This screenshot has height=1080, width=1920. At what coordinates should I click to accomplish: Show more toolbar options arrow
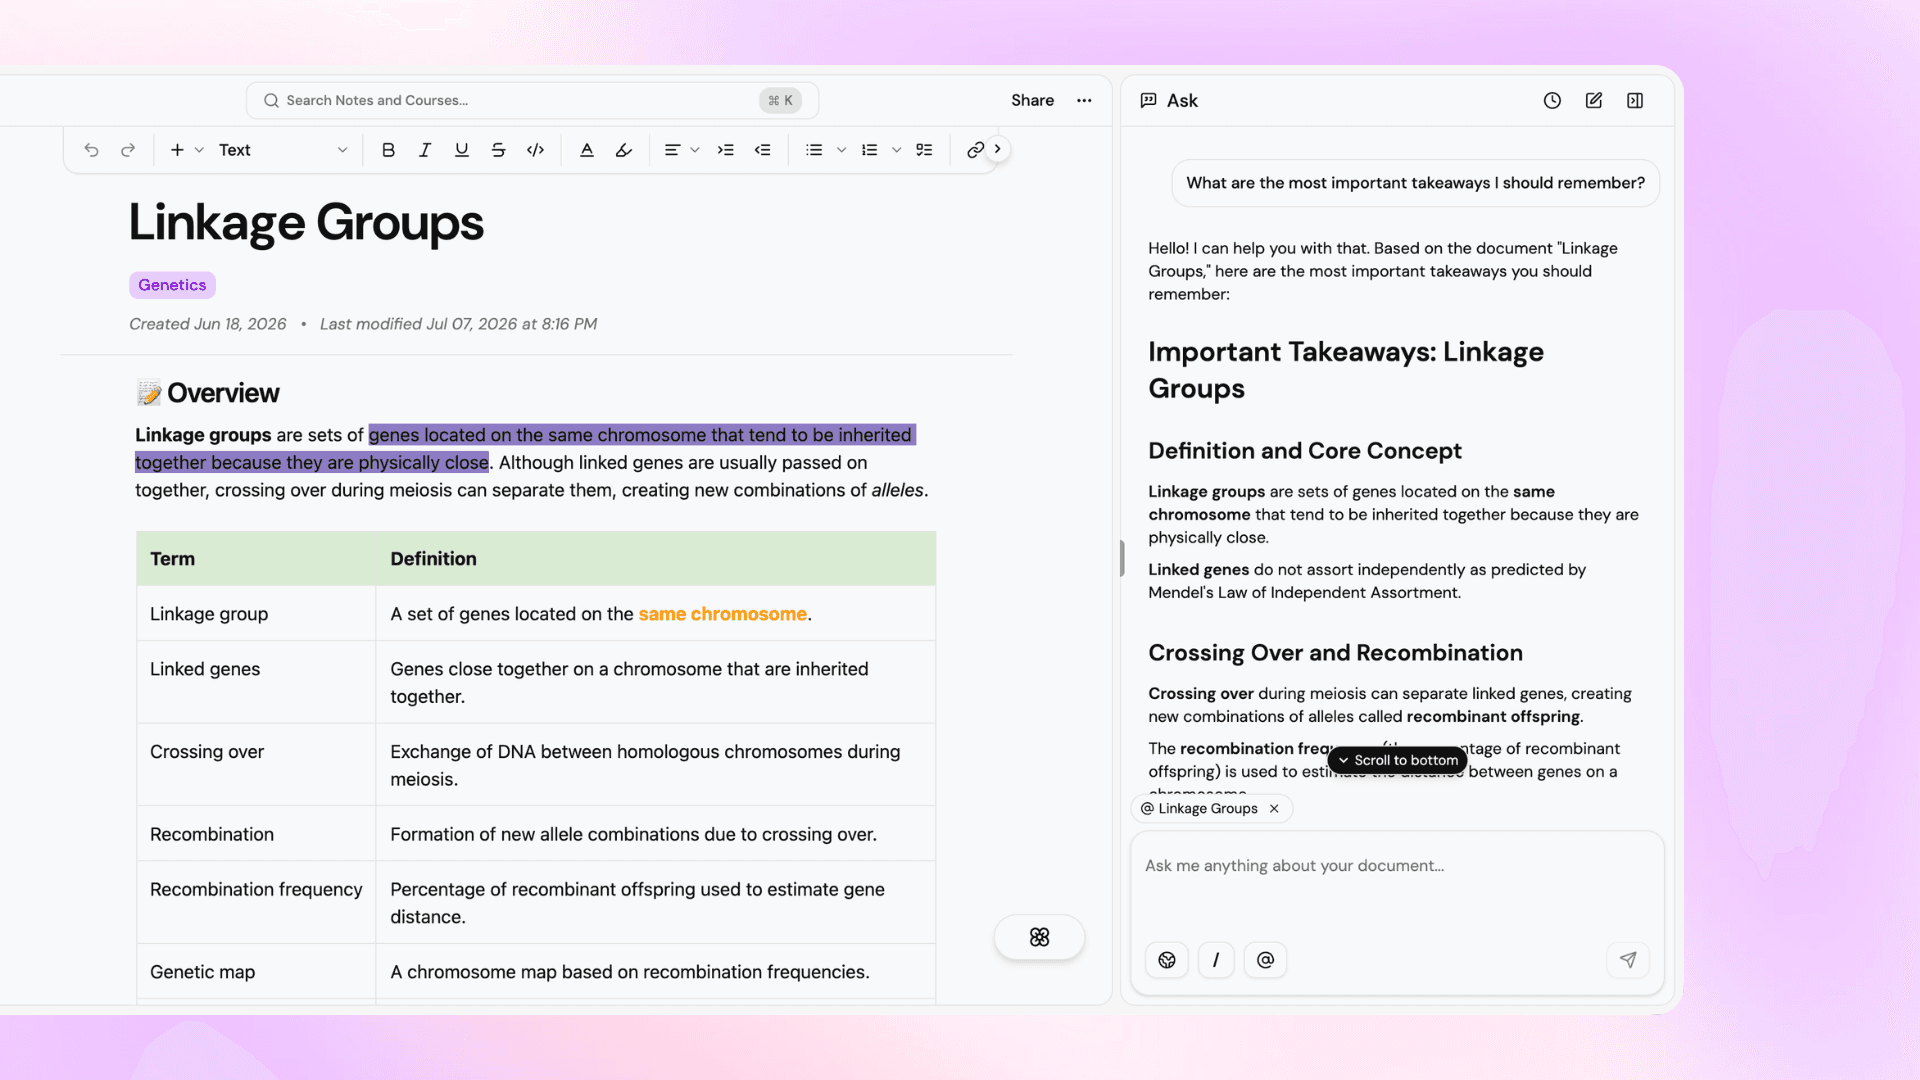click(x=998, y=149)
